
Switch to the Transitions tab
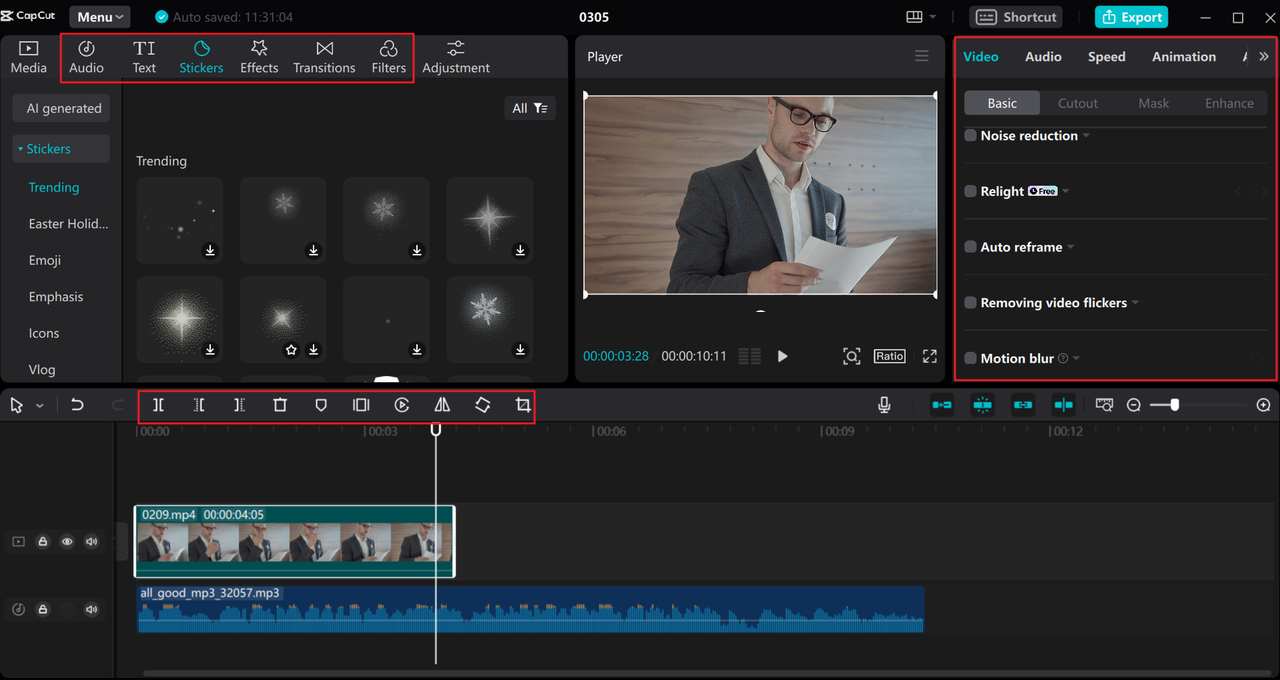(x=324, y=58)
